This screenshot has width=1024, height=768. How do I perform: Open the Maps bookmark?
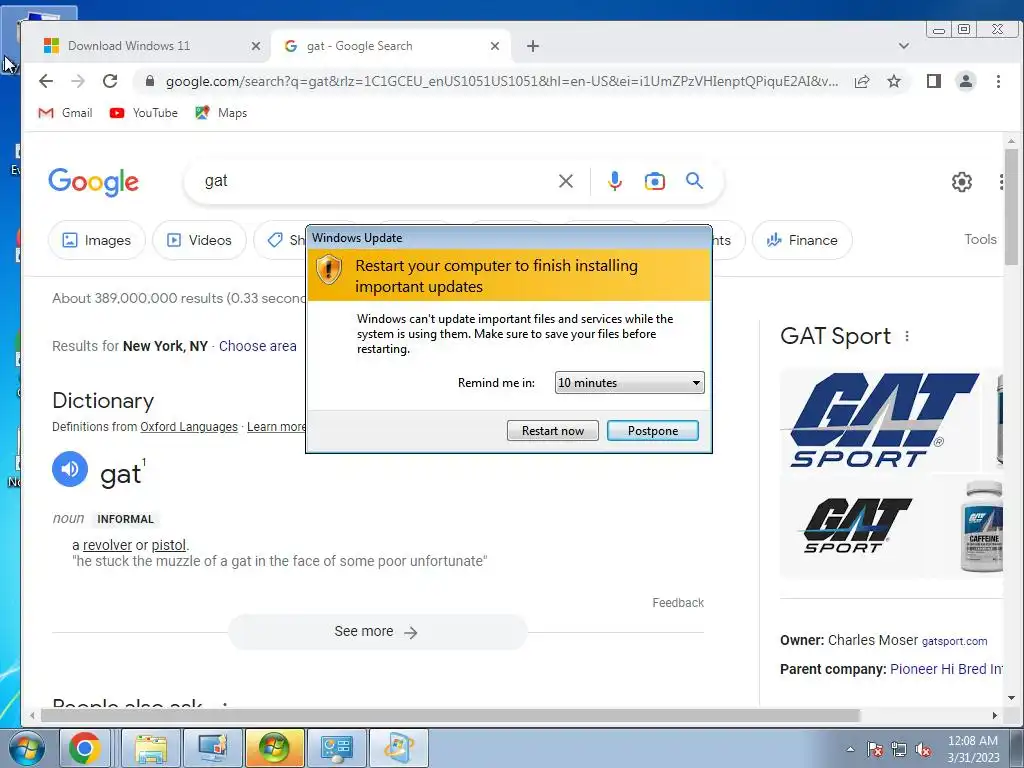click(221, 113)
